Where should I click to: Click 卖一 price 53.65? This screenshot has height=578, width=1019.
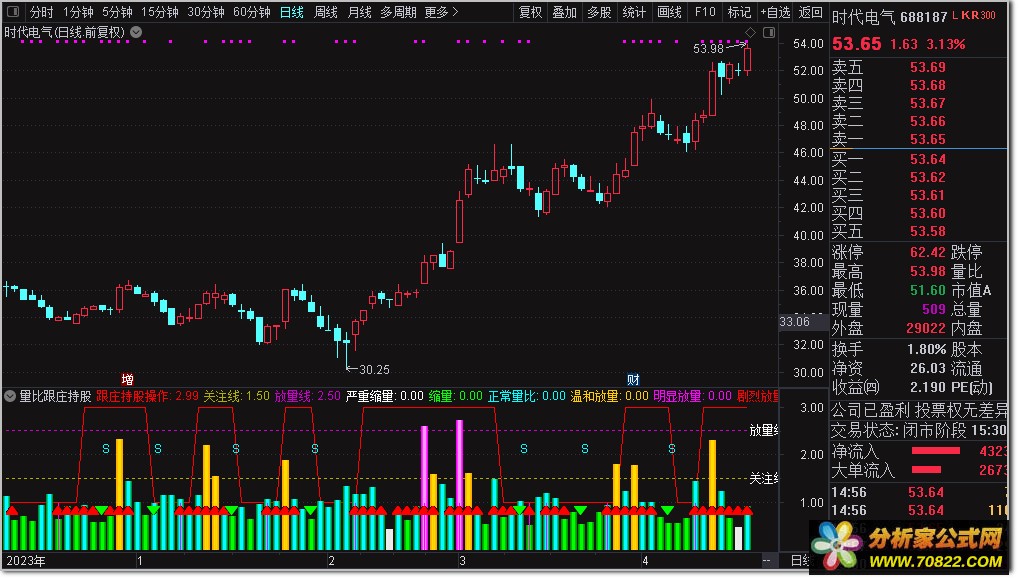(927, 139)
